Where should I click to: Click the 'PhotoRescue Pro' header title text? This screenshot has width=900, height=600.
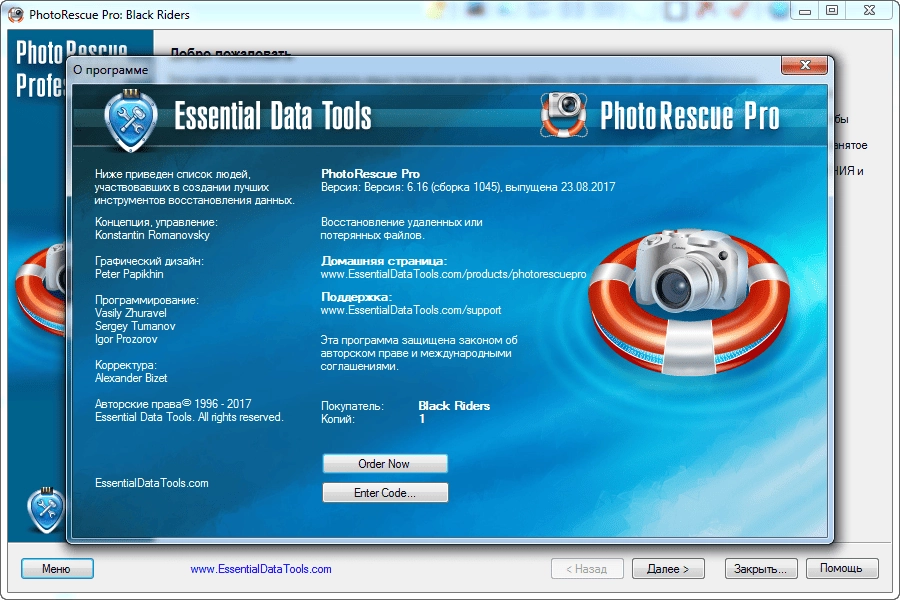click(690, 116)
